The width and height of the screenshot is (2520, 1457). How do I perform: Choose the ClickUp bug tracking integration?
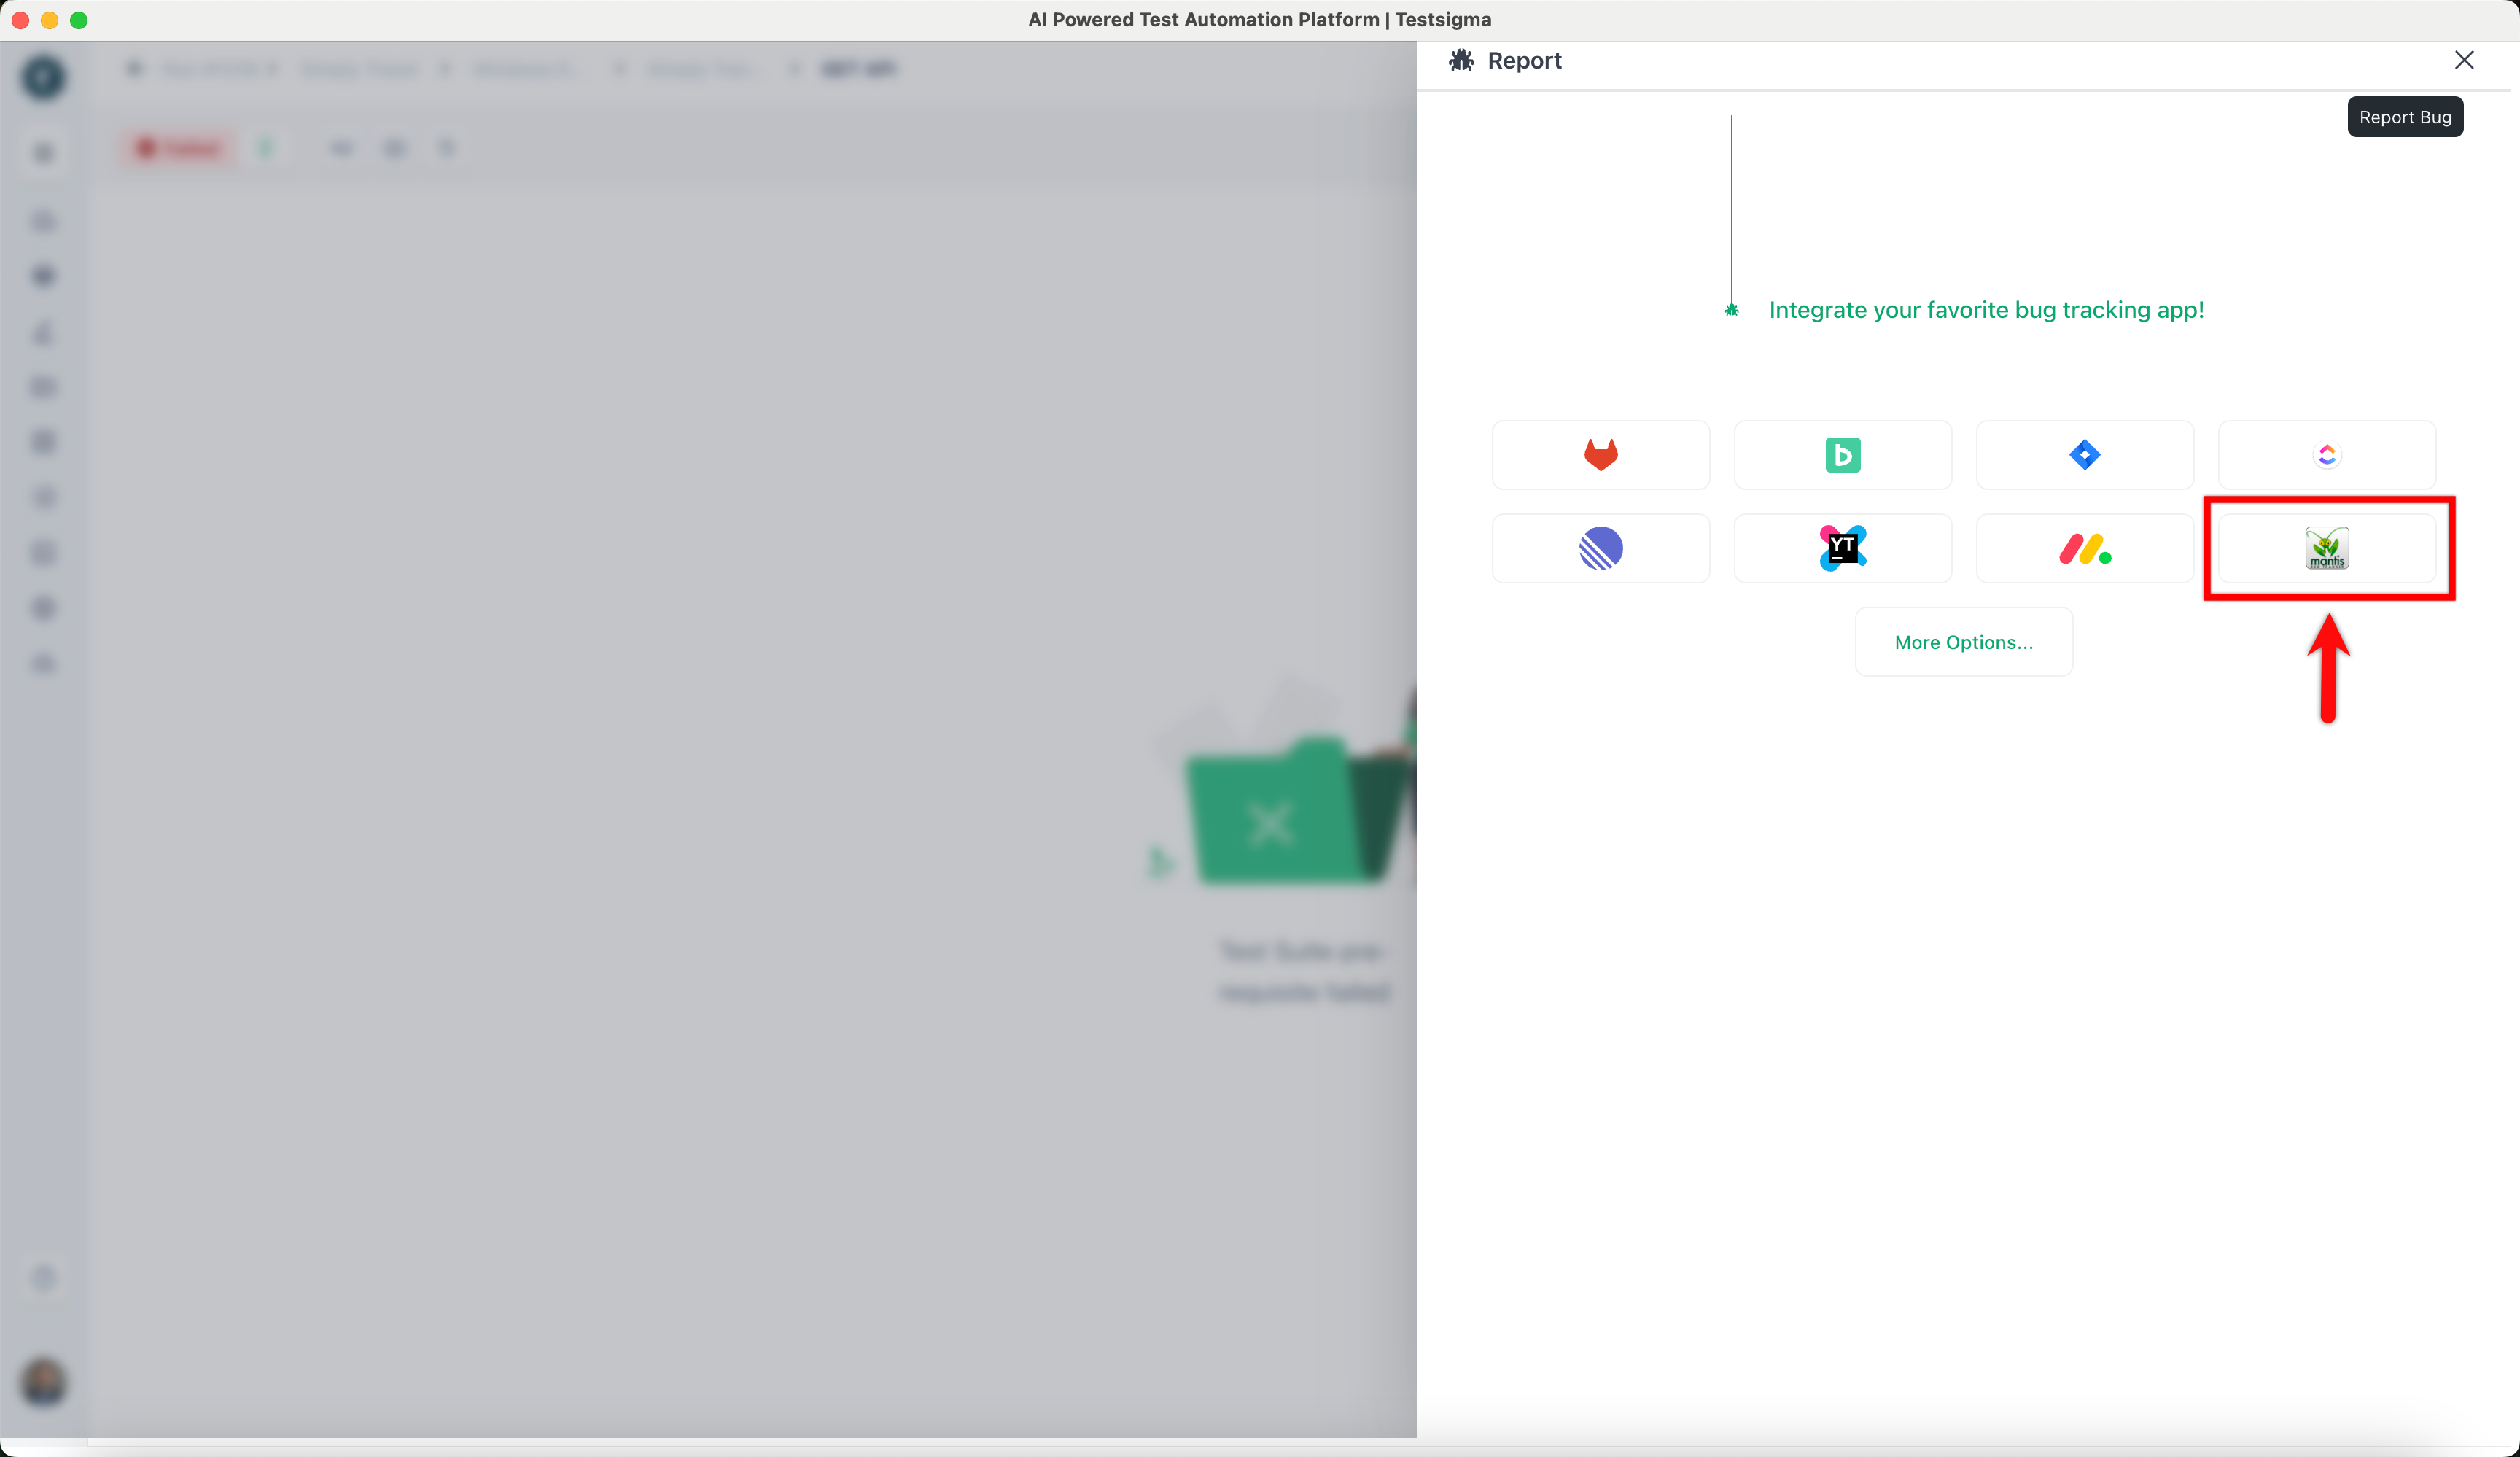2326,455
